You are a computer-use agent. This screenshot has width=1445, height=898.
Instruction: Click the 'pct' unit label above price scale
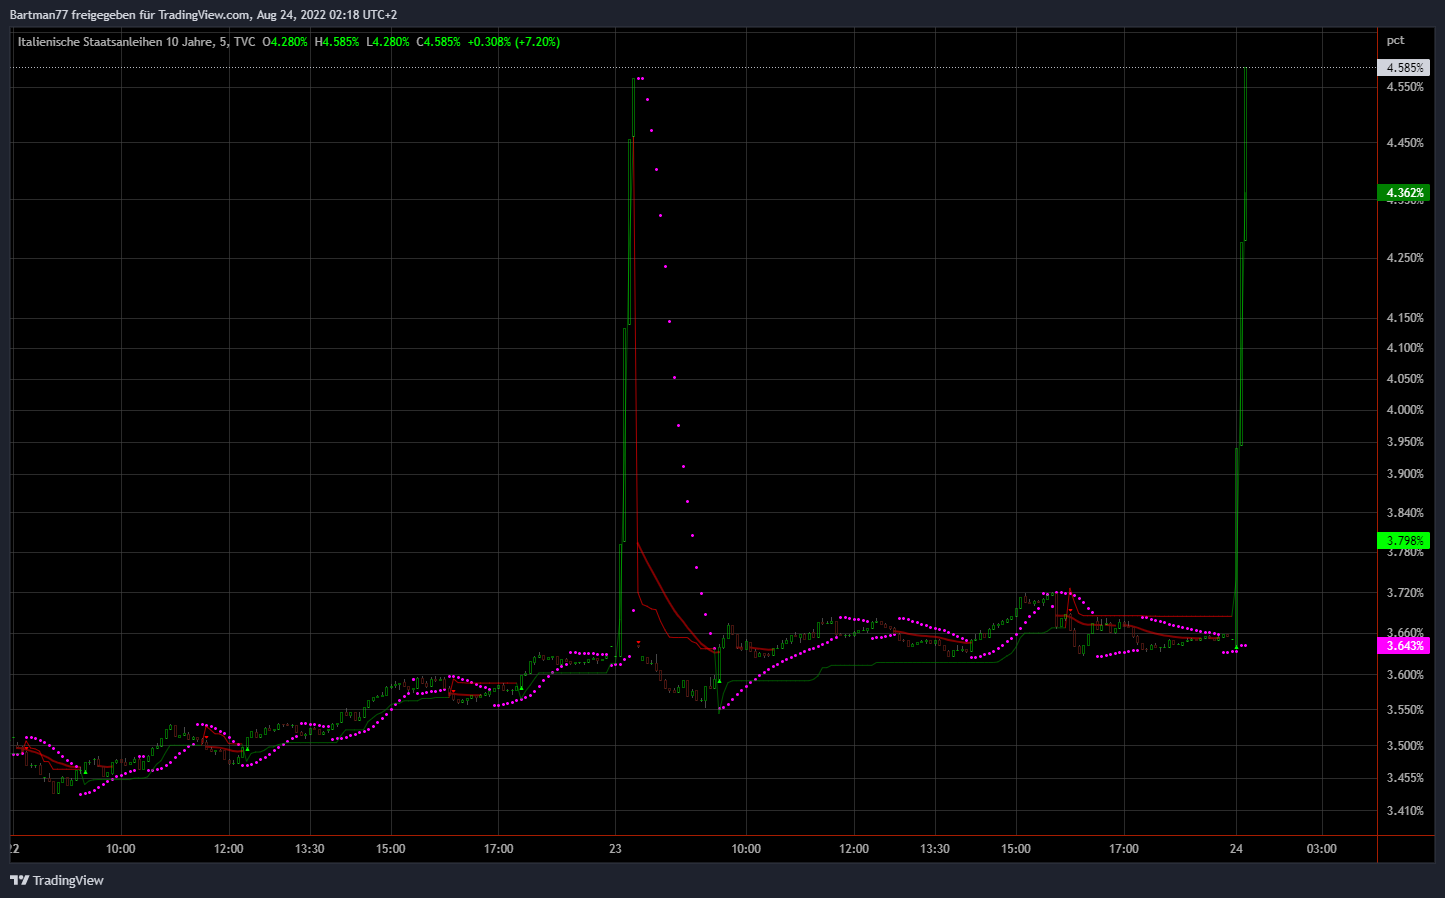(1395, 41)
